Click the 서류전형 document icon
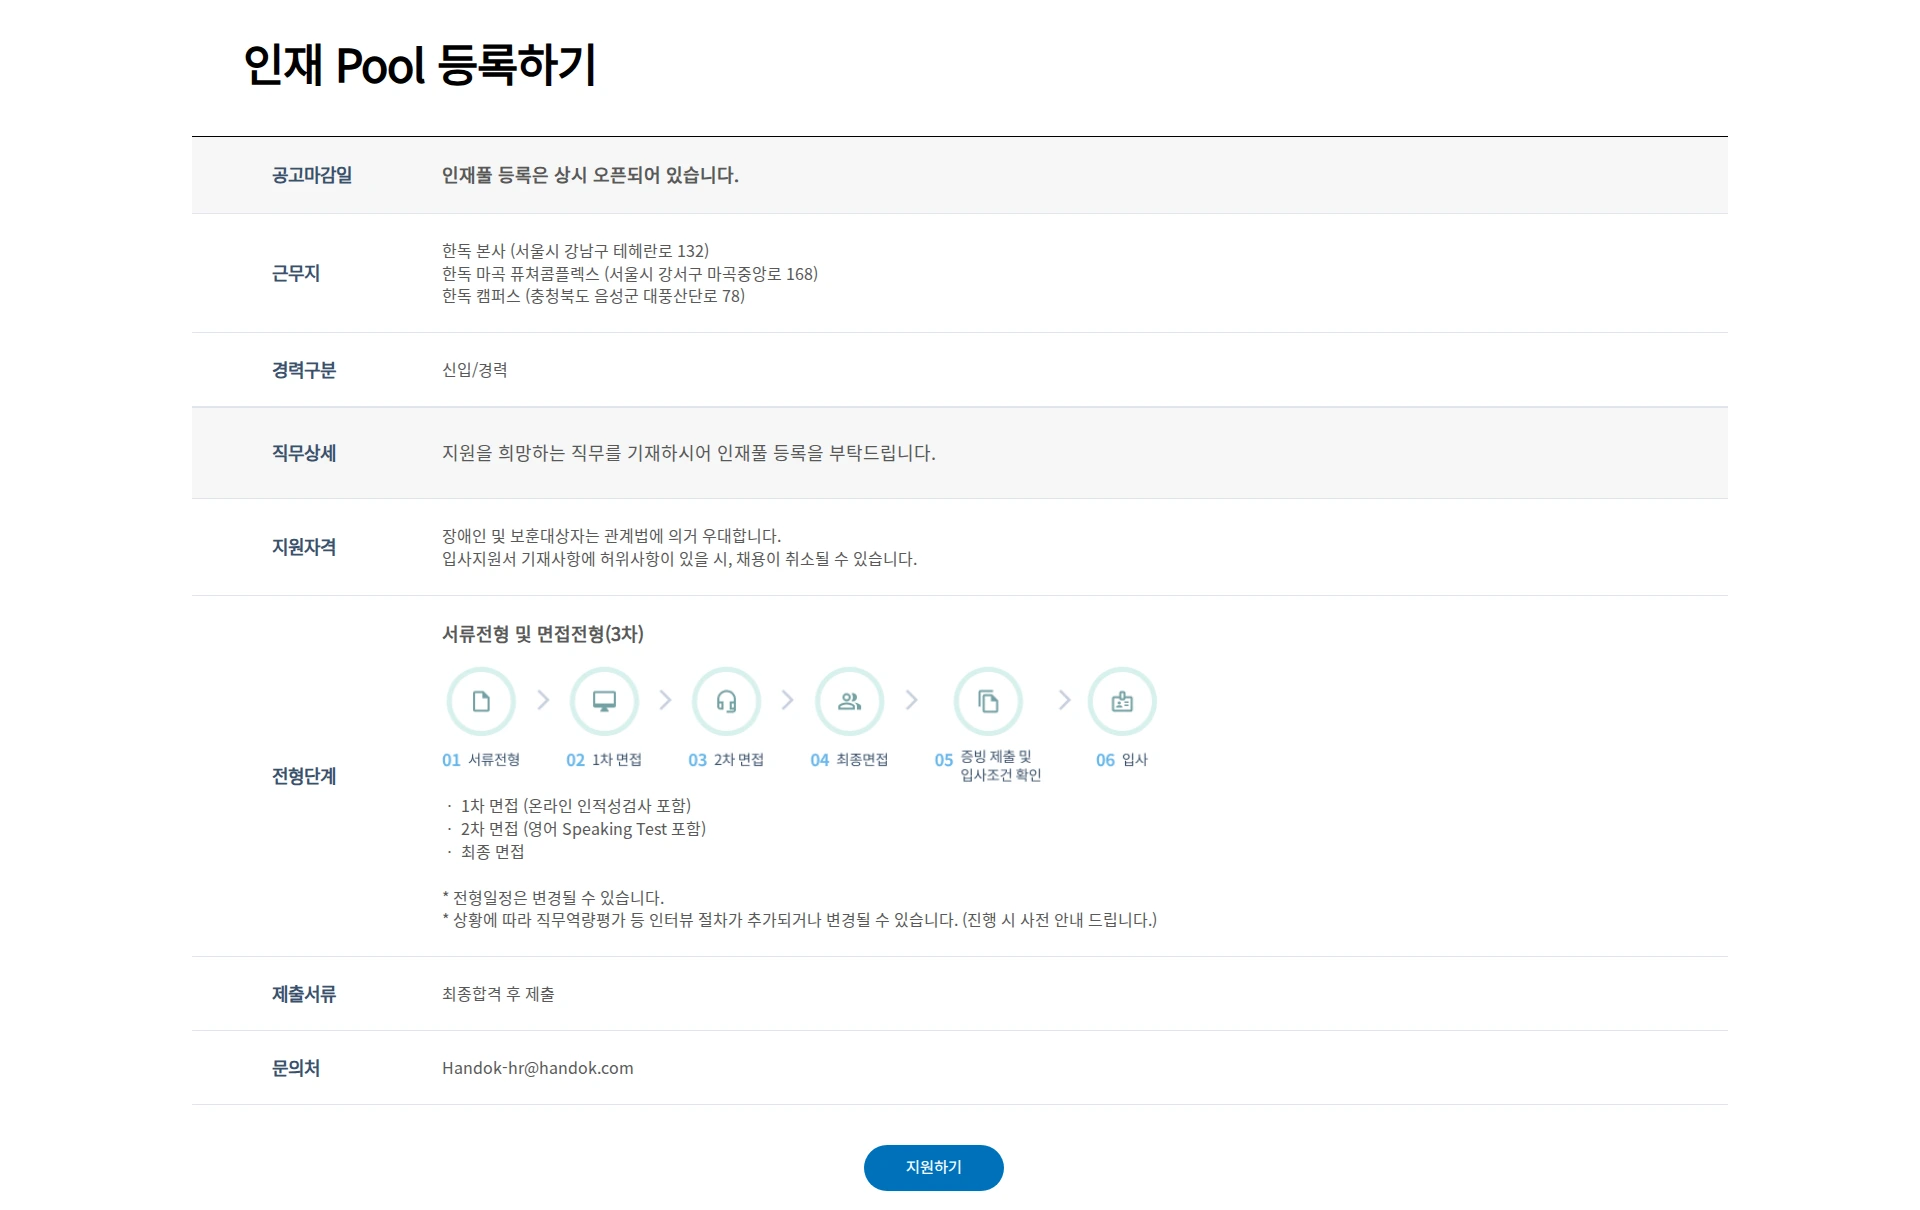 pyautogui.click(x=481, y=701)
